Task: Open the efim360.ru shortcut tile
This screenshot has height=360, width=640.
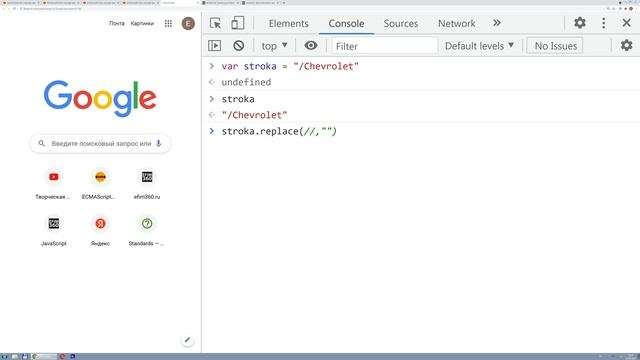Action: click(x=147, y=184)
